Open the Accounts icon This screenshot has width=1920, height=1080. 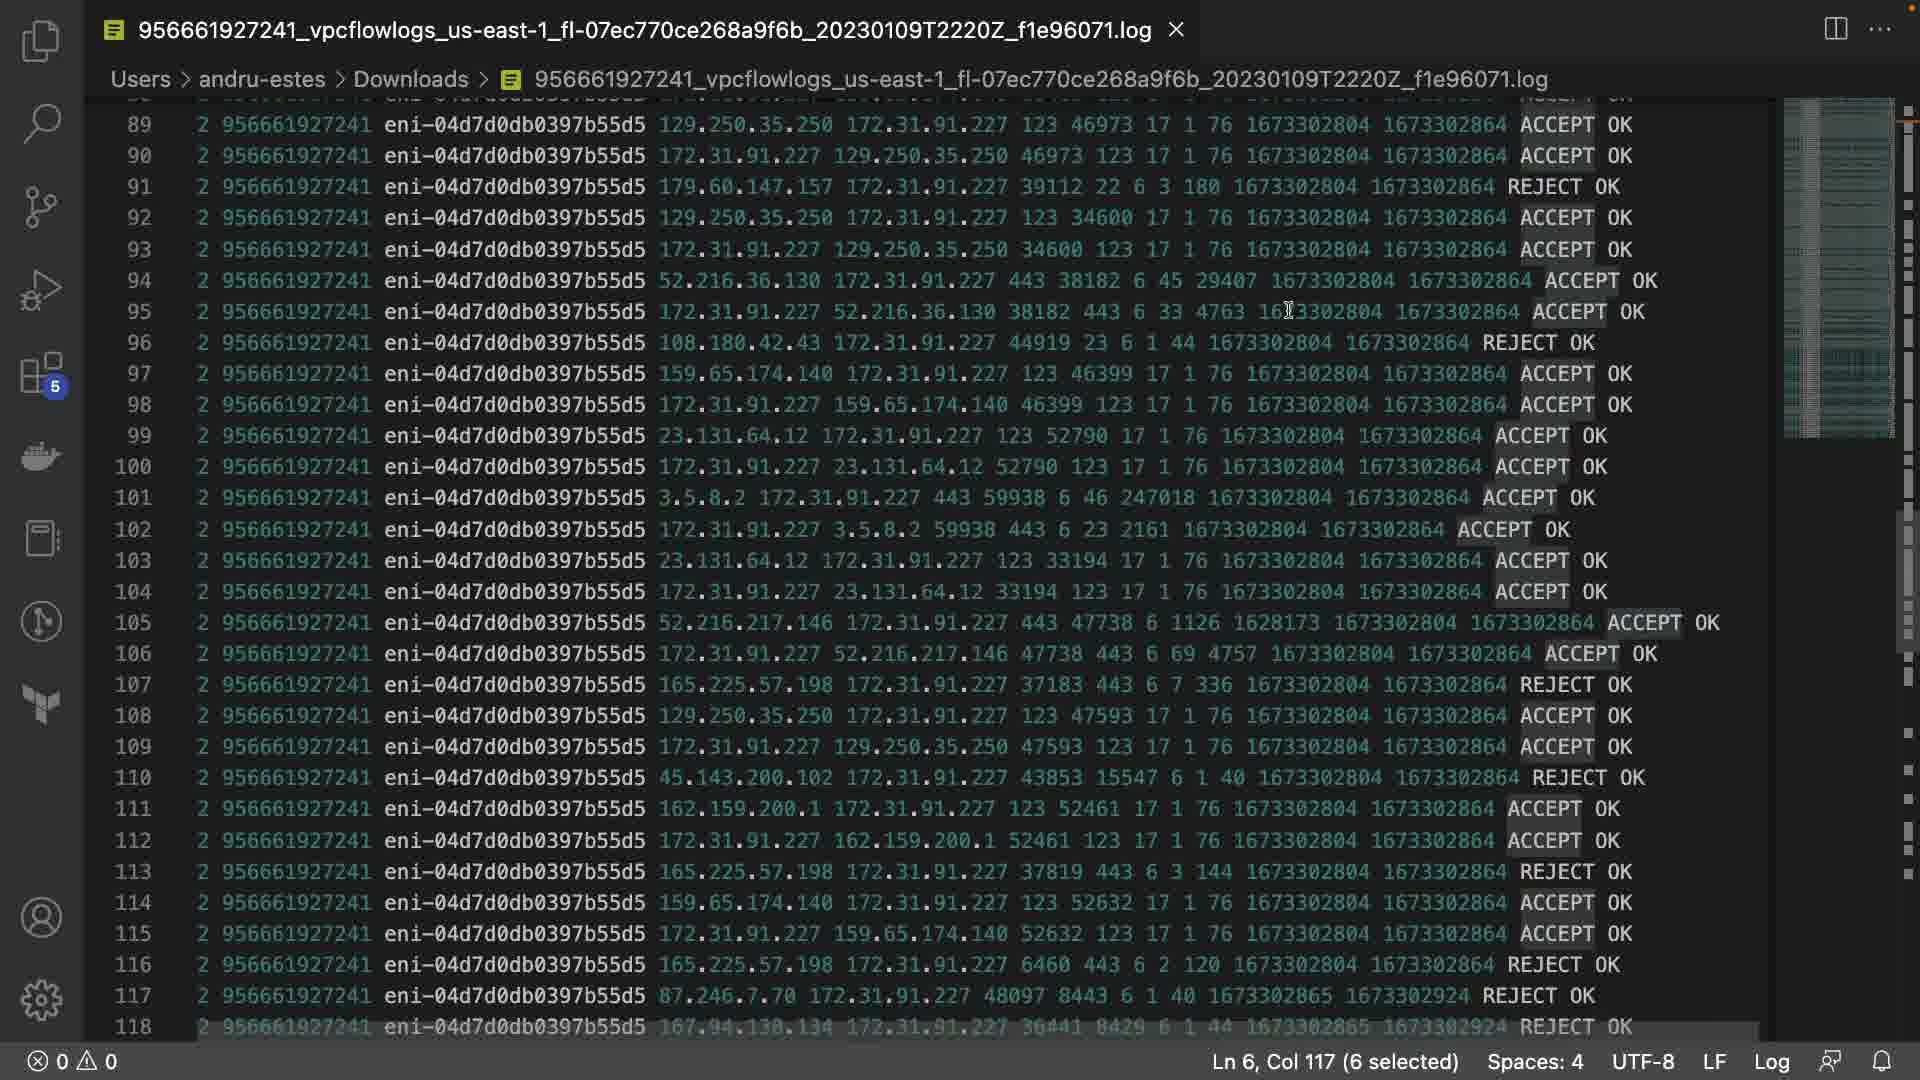[41, 917]
